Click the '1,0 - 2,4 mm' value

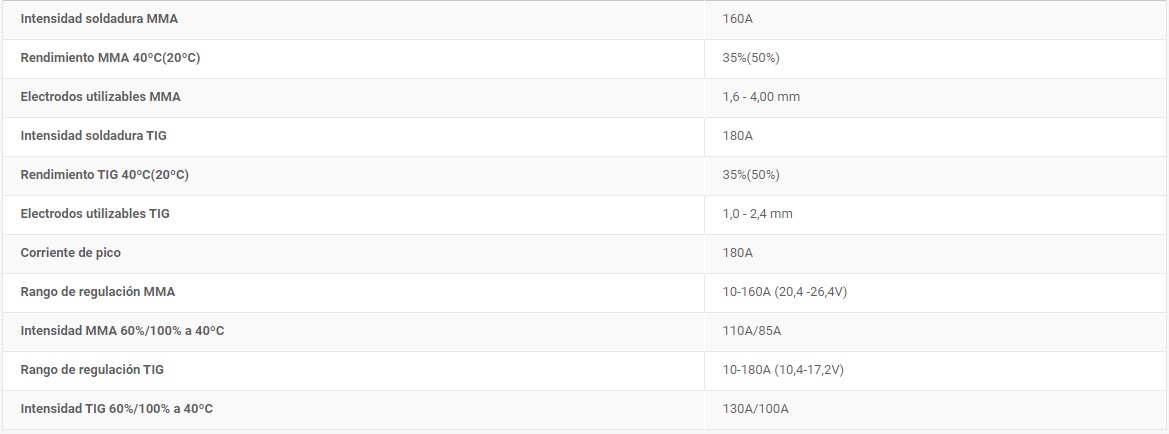(757, 214)
